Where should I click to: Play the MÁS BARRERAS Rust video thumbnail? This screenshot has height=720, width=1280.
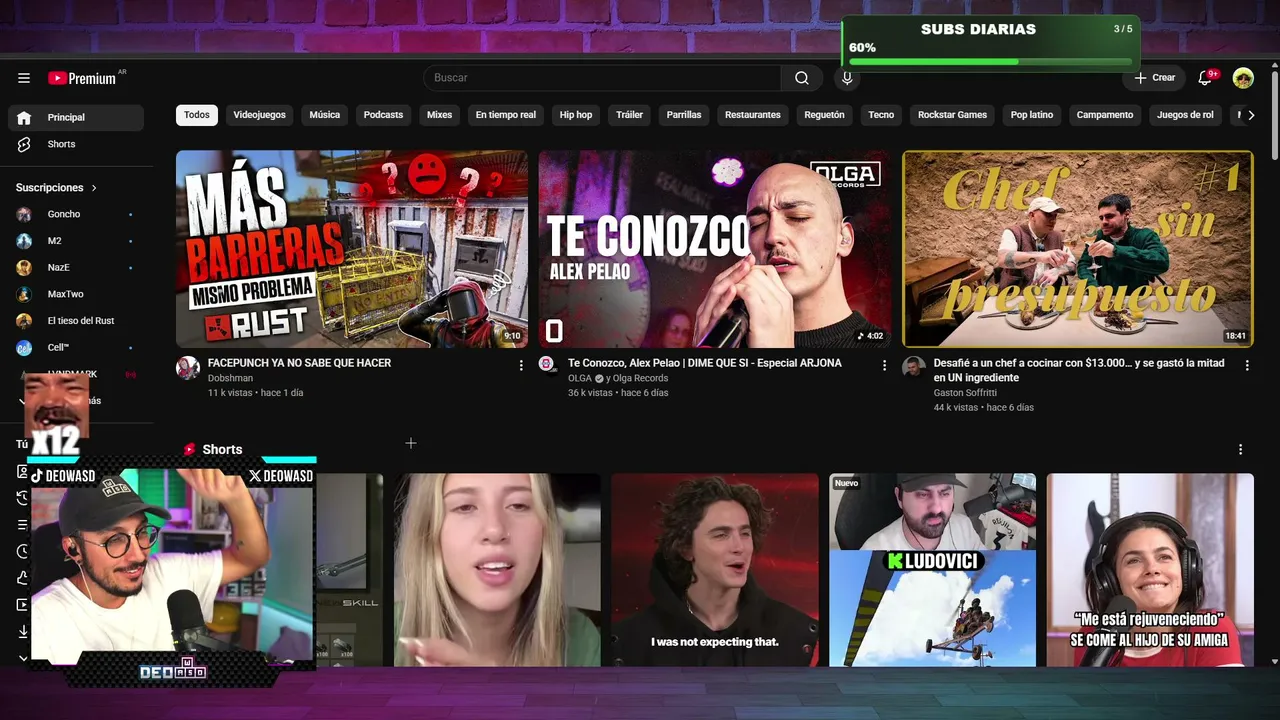352,249
